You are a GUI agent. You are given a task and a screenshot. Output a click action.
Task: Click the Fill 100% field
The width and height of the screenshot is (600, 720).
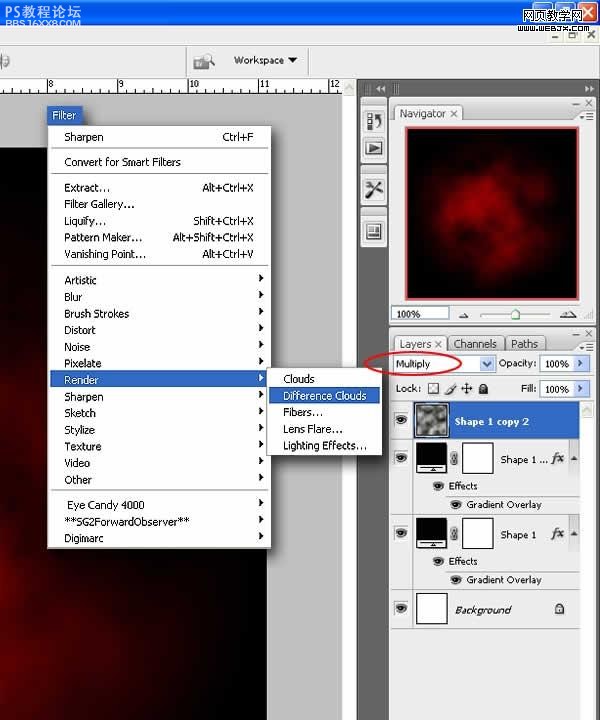coord(557,389)
